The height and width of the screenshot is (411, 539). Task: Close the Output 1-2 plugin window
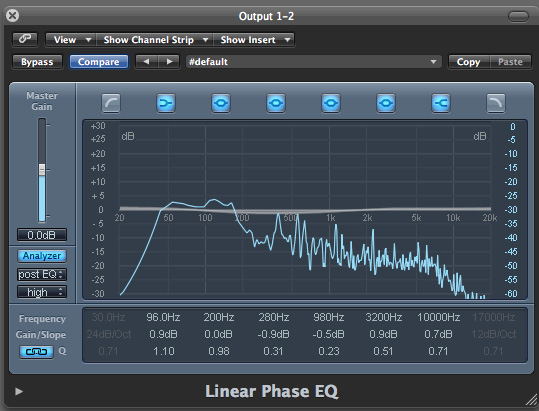point(13,16)
